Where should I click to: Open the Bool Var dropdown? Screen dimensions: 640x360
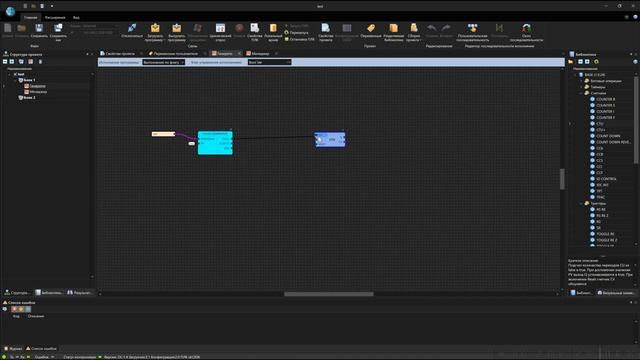(269, 62)
